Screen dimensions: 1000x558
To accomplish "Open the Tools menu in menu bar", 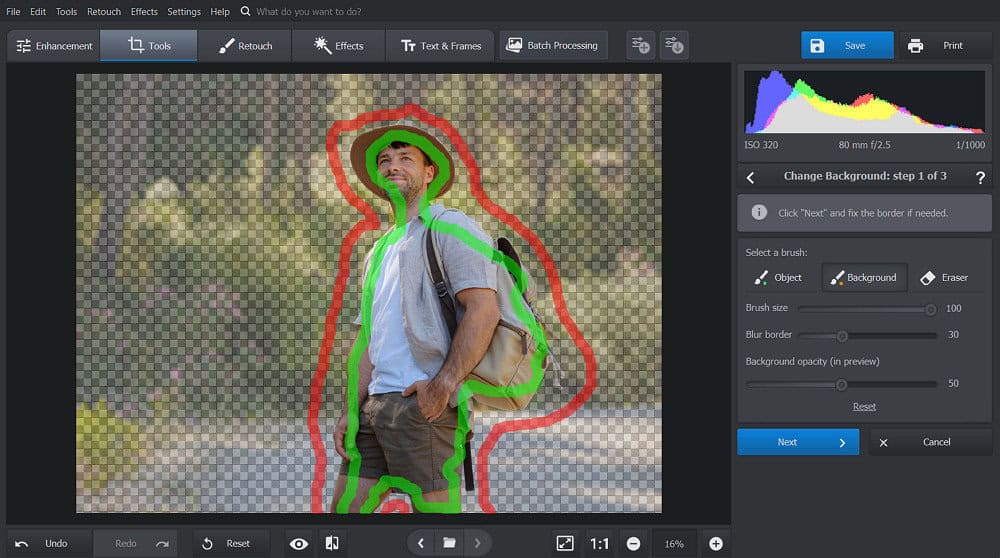I will (66, 11).
